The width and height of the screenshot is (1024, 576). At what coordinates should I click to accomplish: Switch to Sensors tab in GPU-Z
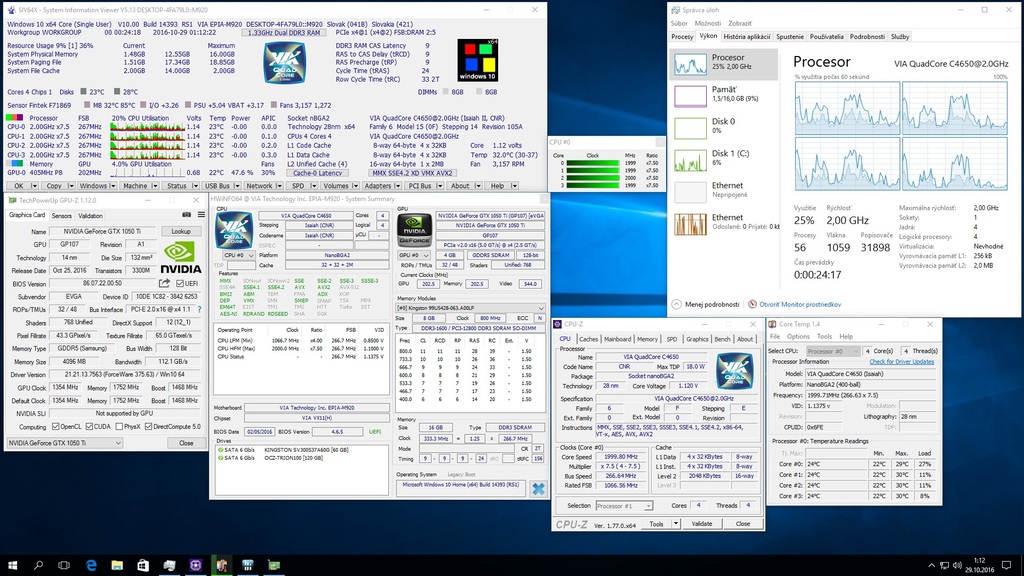[x=61, y=216]
